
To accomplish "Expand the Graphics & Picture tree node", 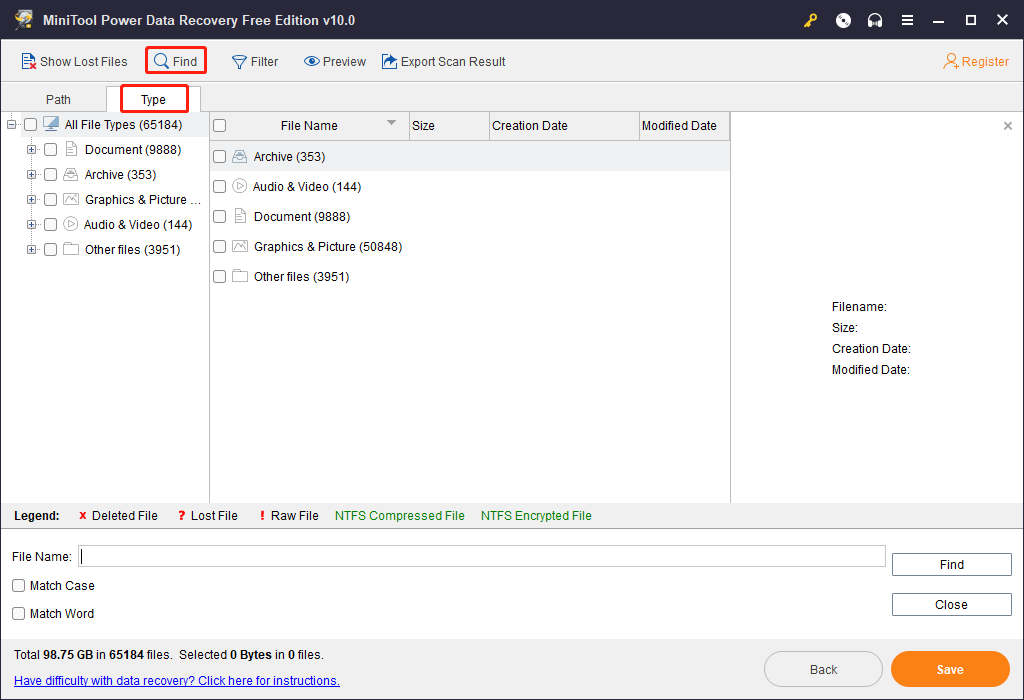I will pos(31,199).
